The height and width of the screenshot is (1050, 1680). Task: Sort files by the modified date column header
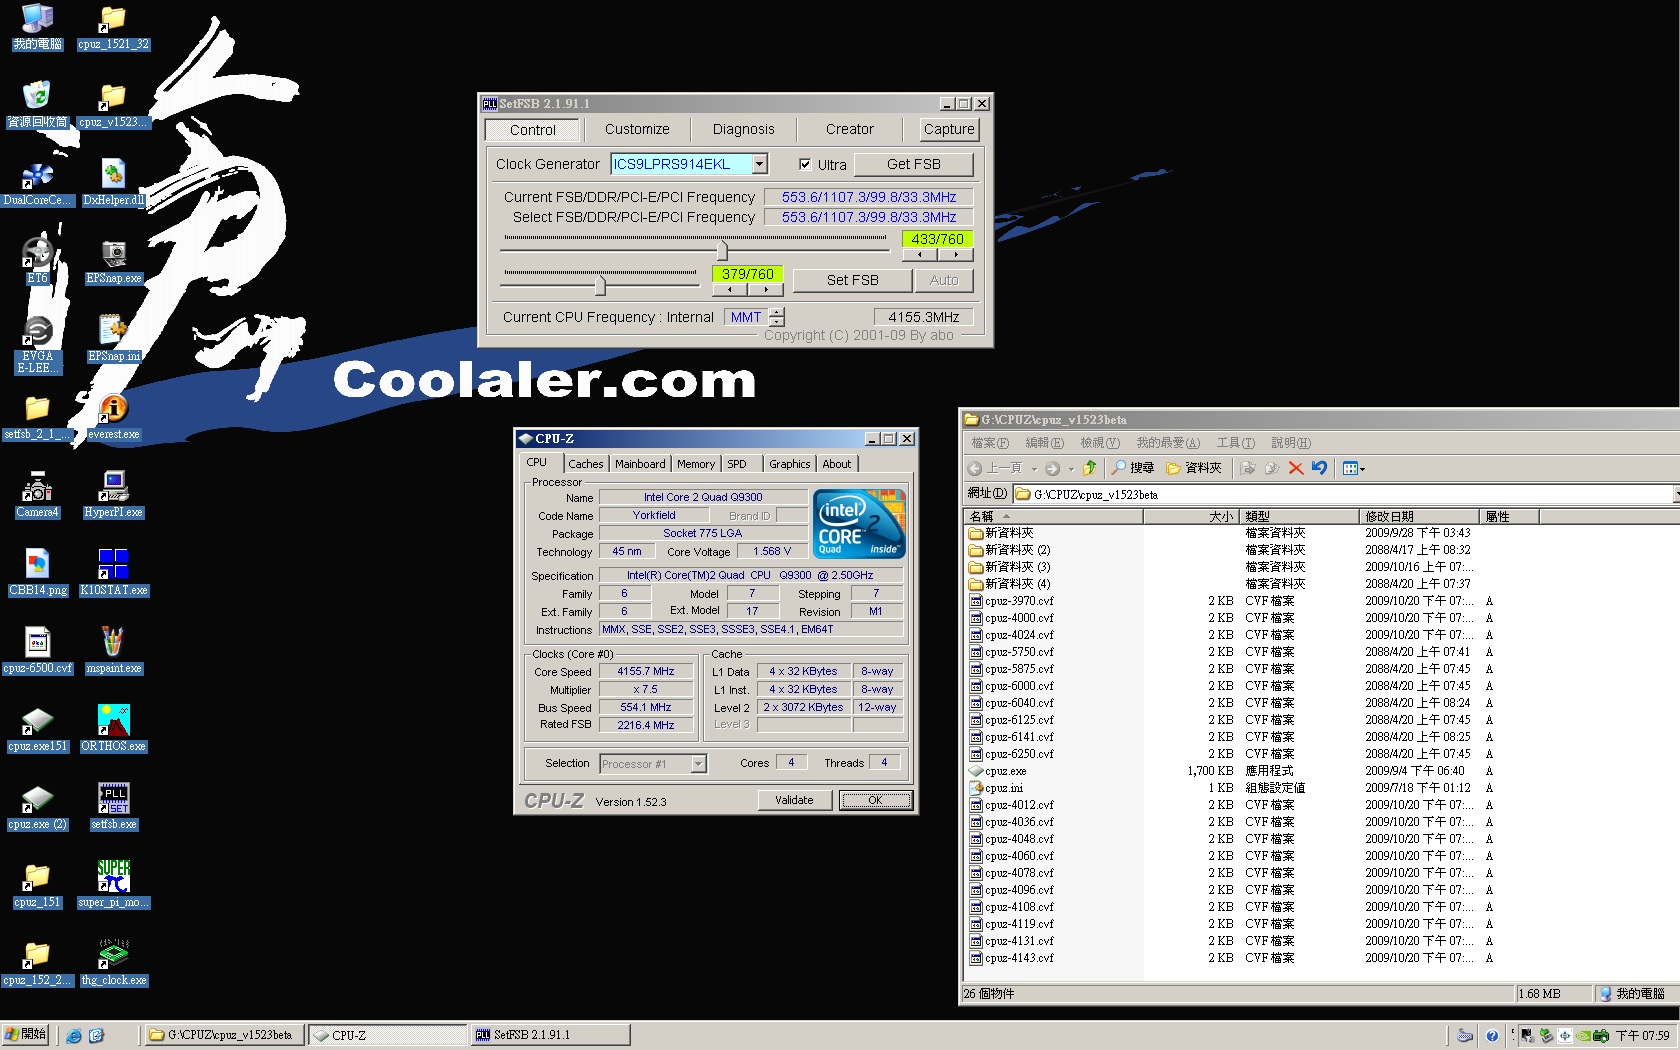tap(1419, 516)
